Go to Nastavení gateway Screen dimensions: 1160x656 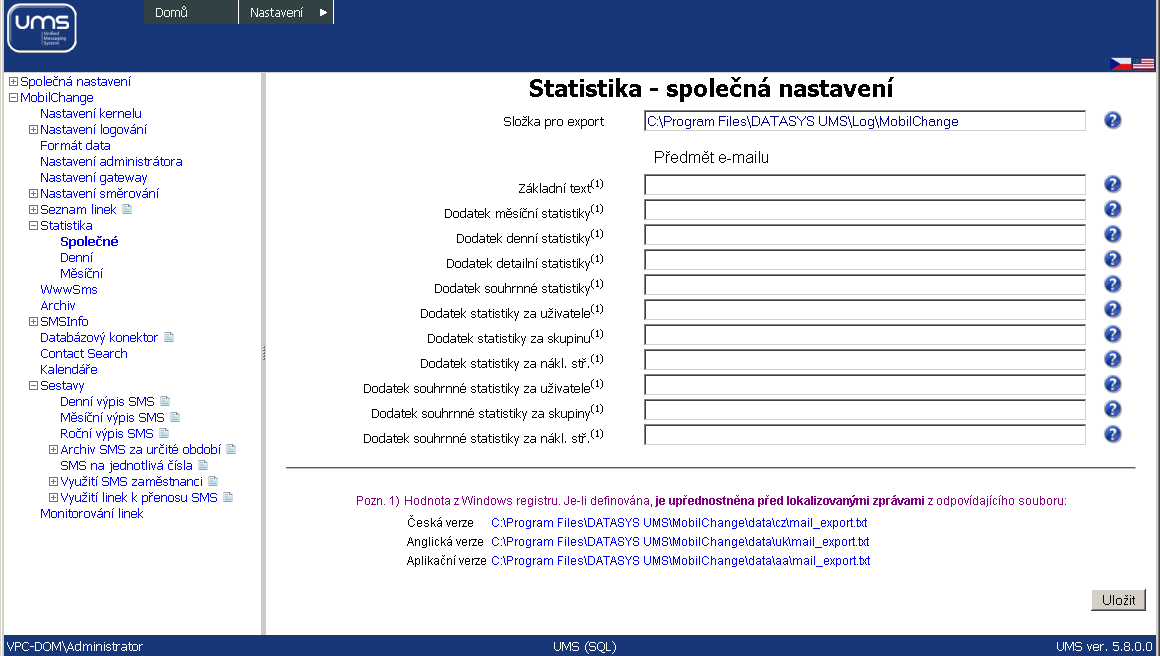click(x=94, y=177)
